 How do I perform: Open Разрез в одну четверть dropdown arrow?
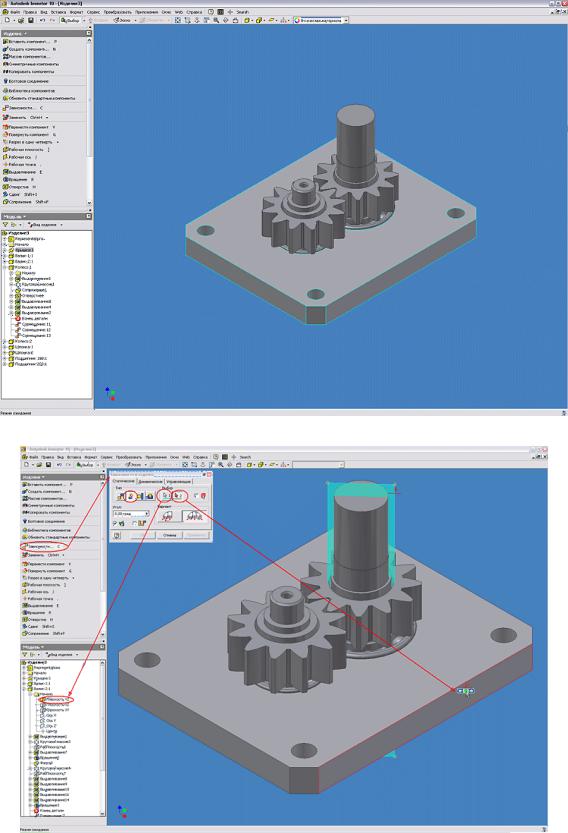click(x=57, y=142)
